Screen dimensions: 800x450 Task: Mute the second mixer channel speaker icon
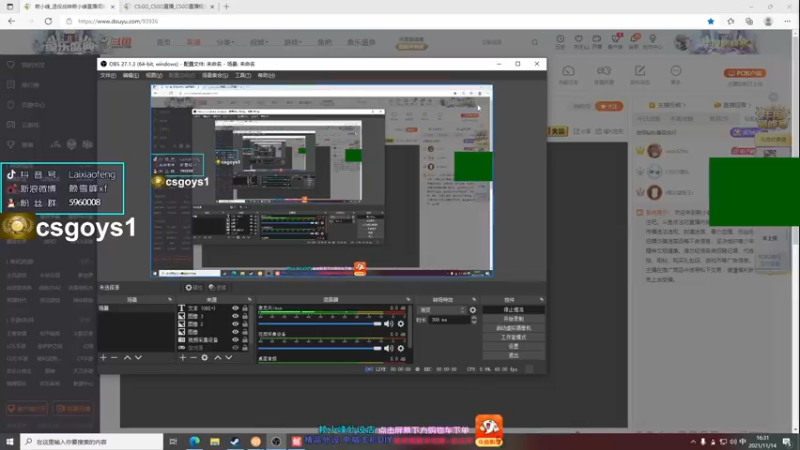tap(389, 348)
